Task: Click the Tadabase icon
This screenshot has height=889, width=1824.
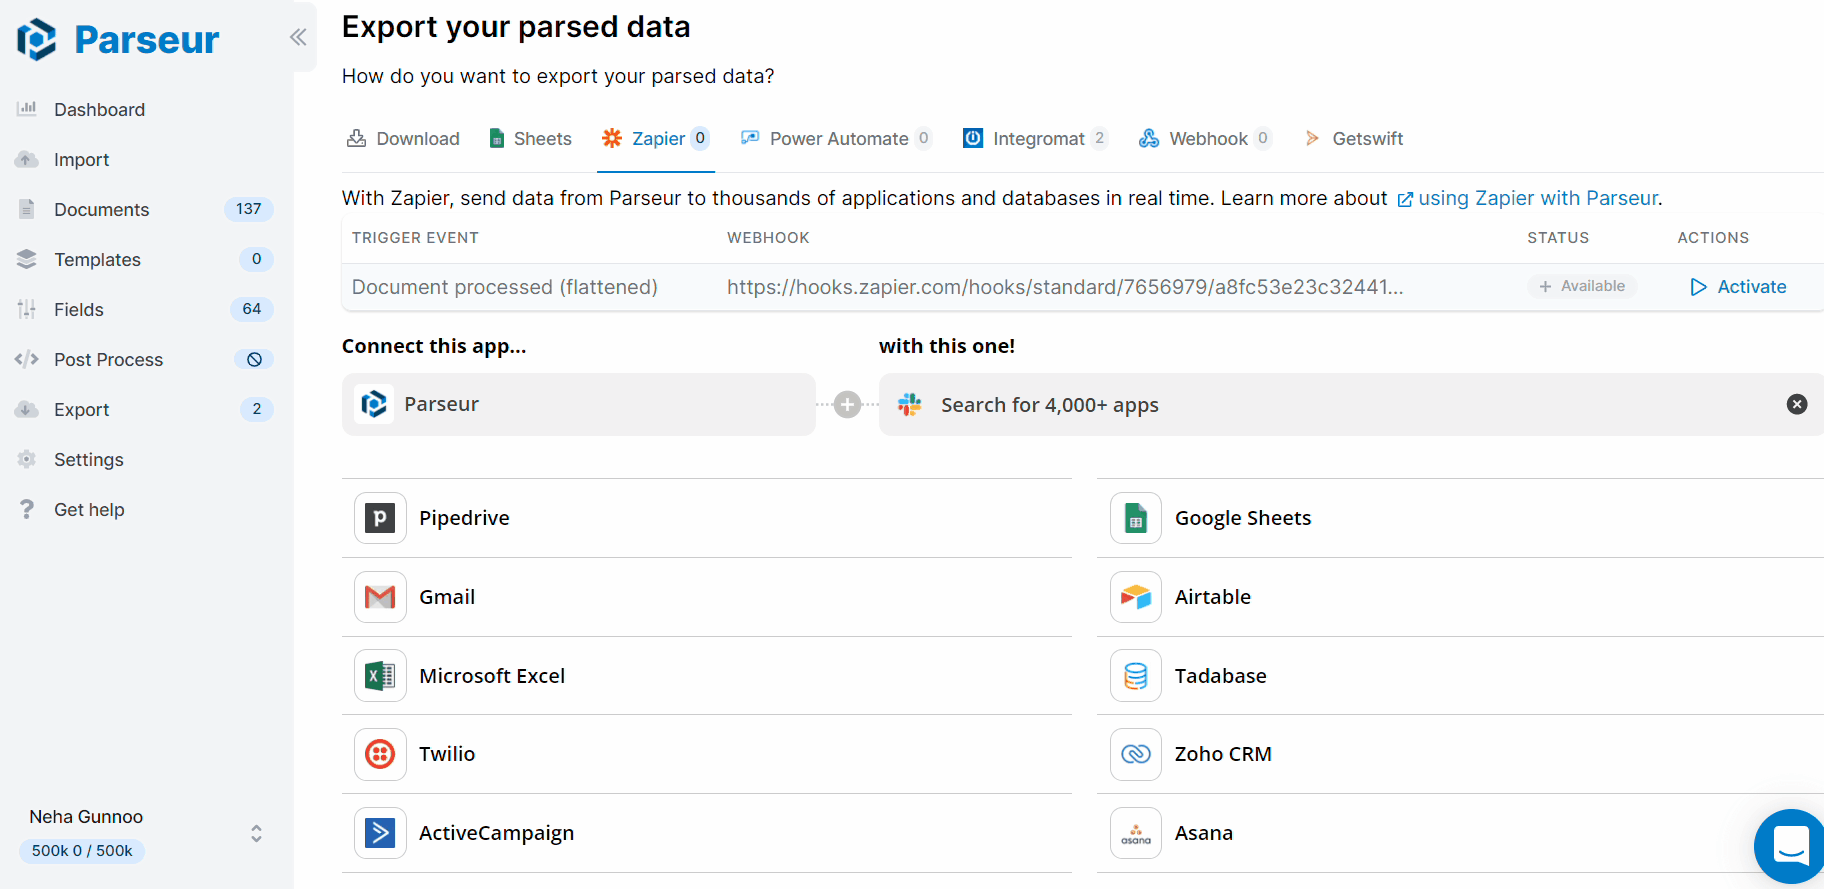Action: click(x=1136, y=676)
